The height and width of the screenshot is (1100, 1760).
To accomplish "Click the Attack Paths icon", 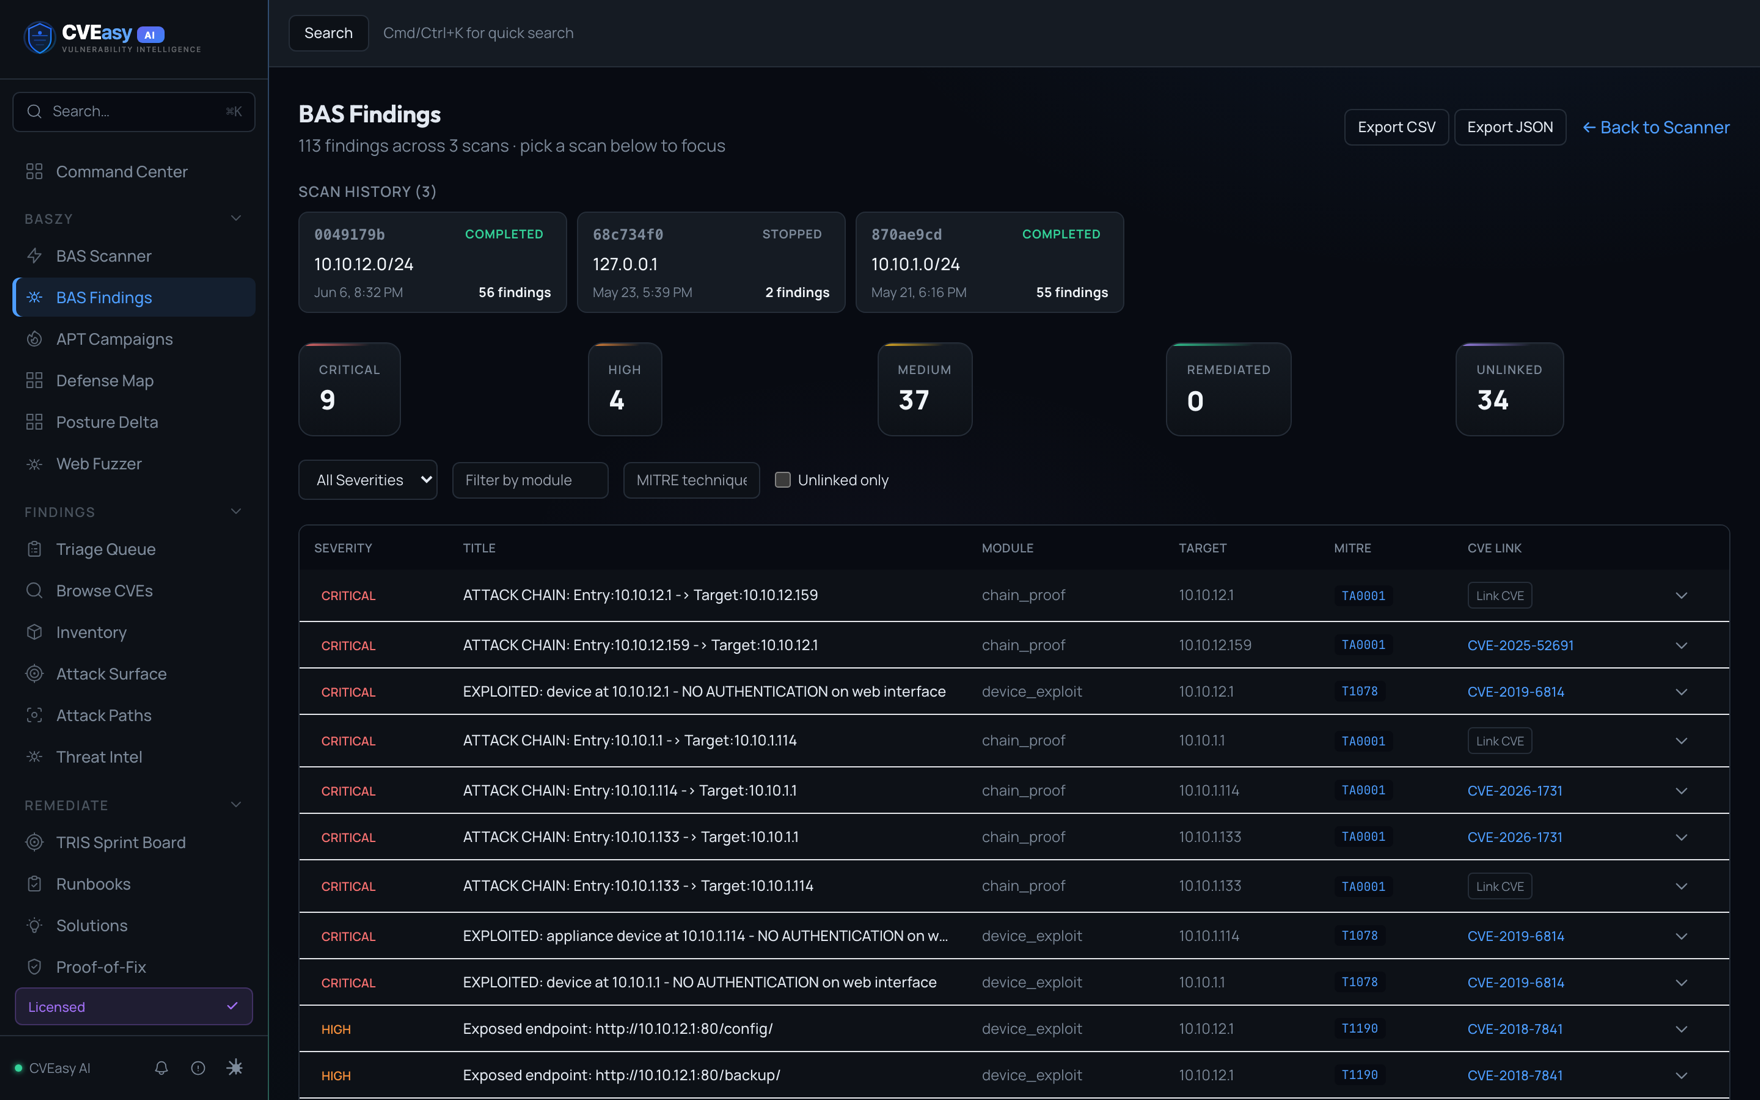I will (34, 715).
